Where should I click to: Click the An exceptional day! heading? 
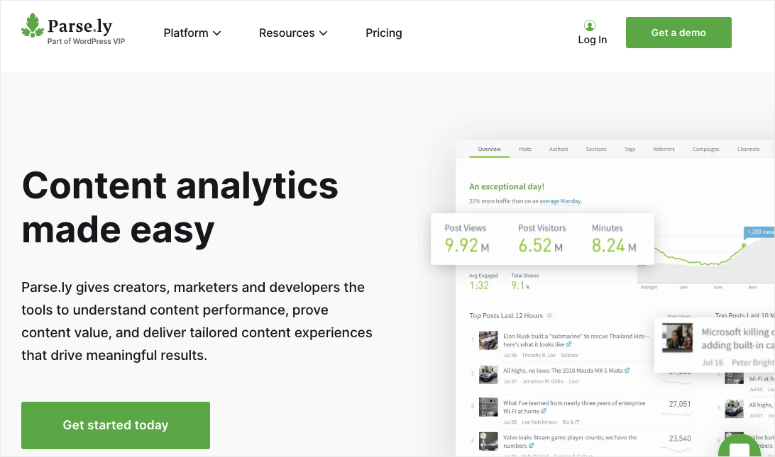(507, 186)
